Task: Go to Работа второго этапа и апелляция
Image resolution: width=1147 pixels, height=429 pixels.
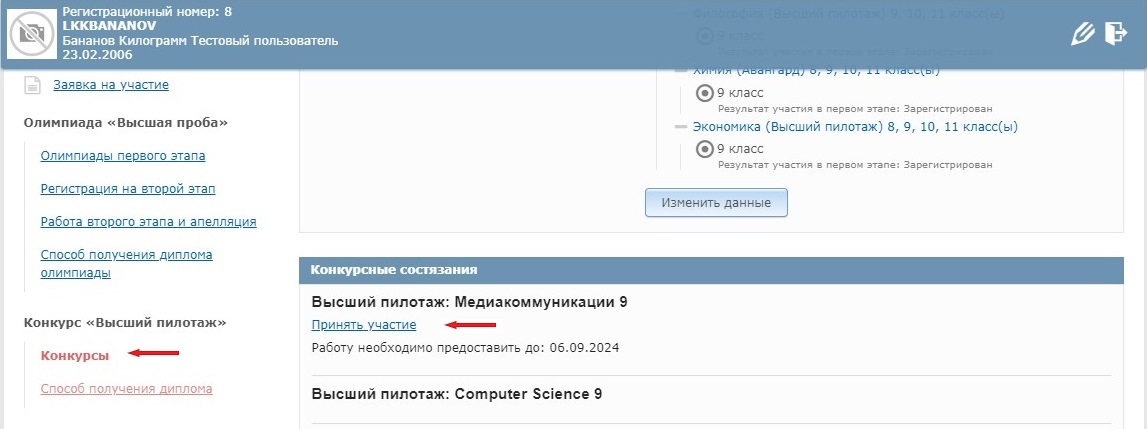Action: pyautogui.click(x=148, y=222)
